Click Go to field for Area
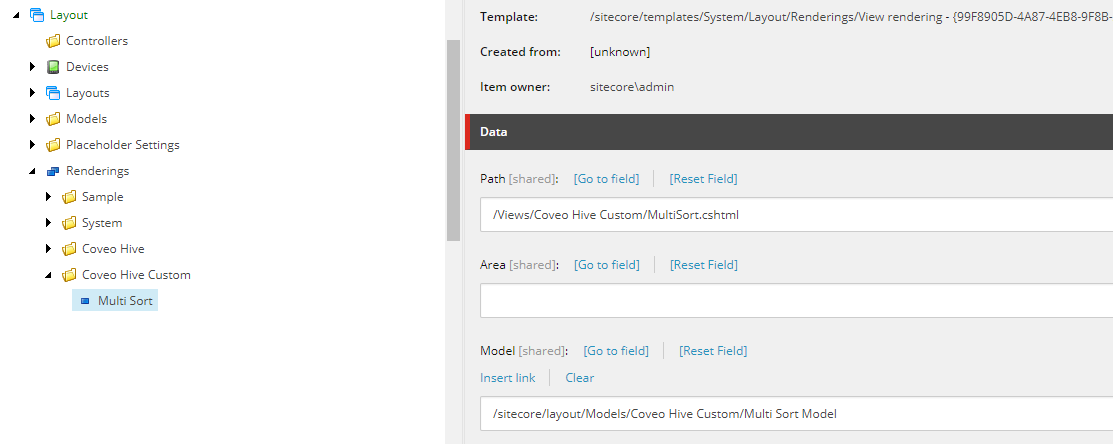The image size is (1113, 444). pyautogui.click(x=606, y=265)
